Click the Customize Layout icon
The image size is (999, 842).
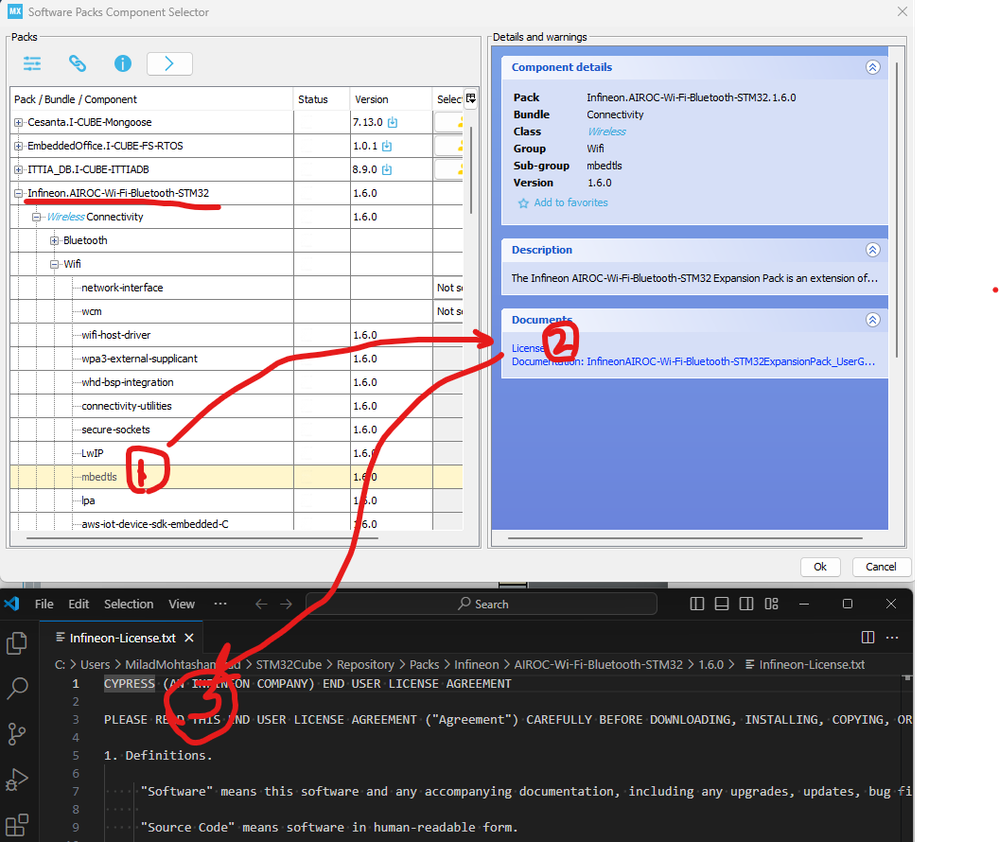pyautogui.click(x=772, y=604)
